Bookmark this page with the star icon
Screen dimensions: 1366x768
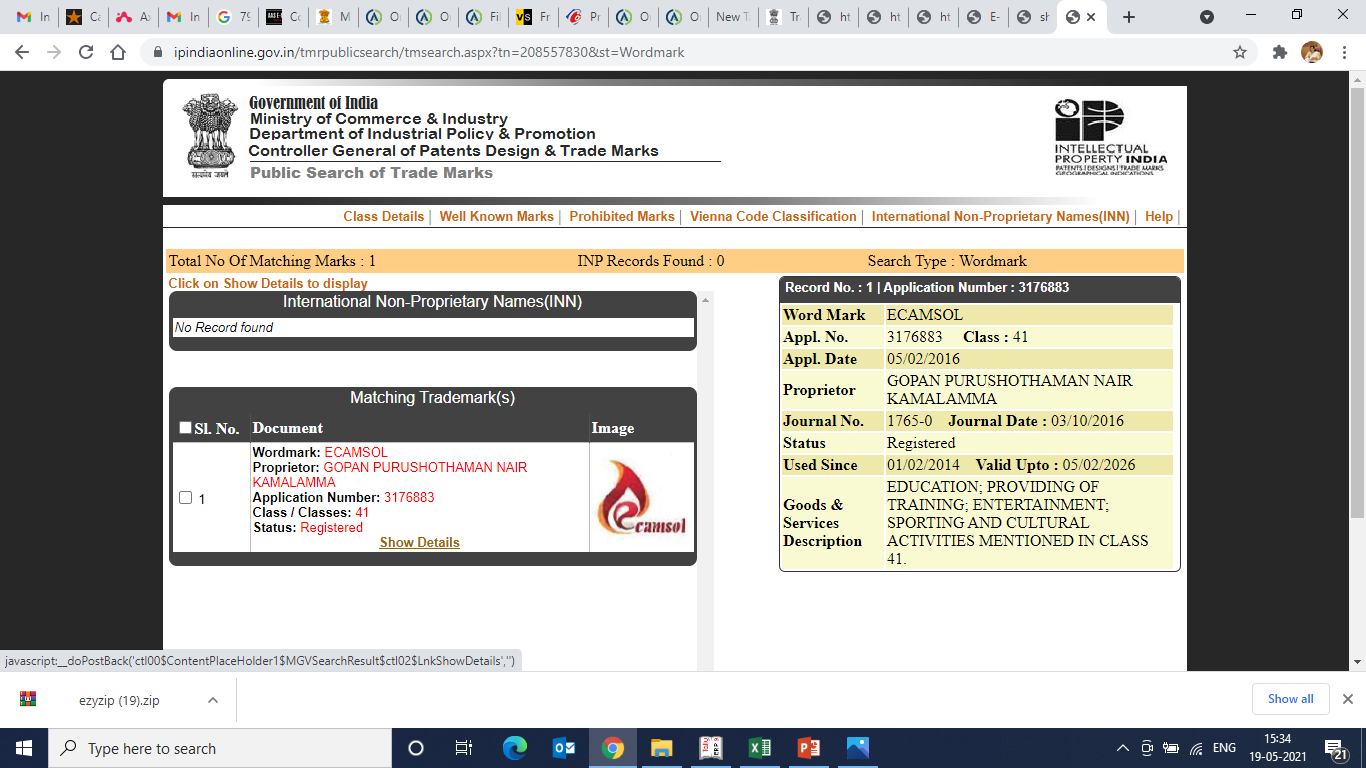1240,52
